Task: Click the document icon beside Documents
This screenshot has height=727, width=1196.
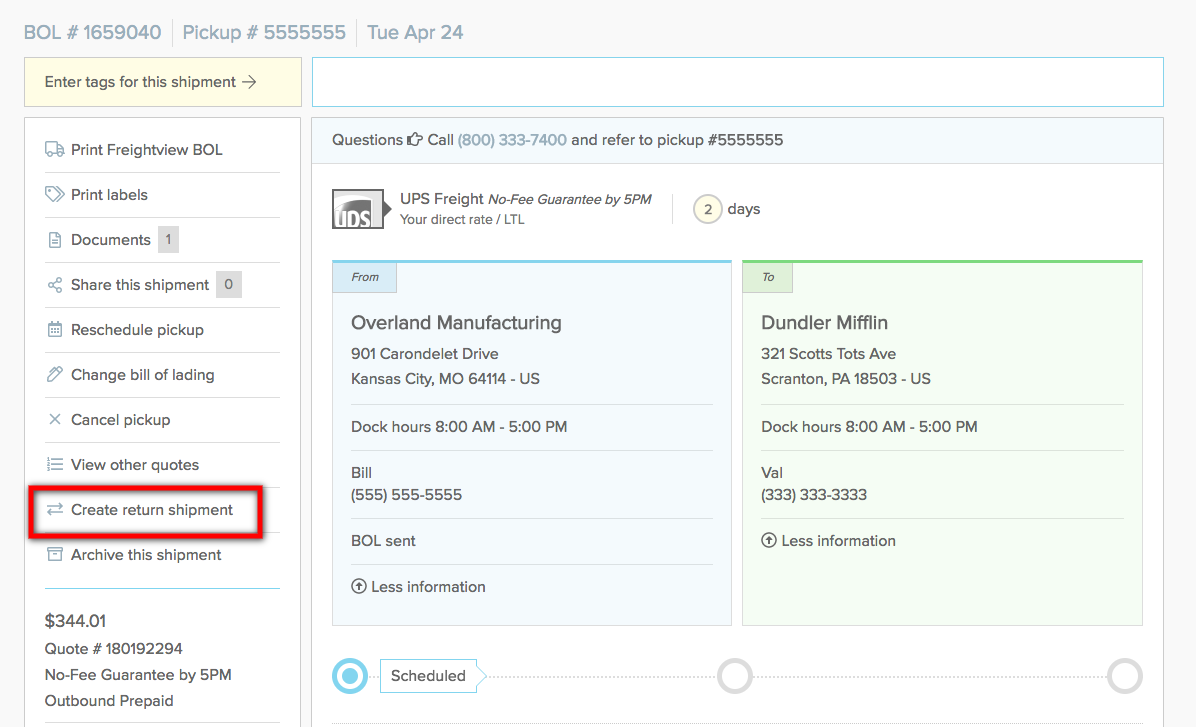Action: 54,240
